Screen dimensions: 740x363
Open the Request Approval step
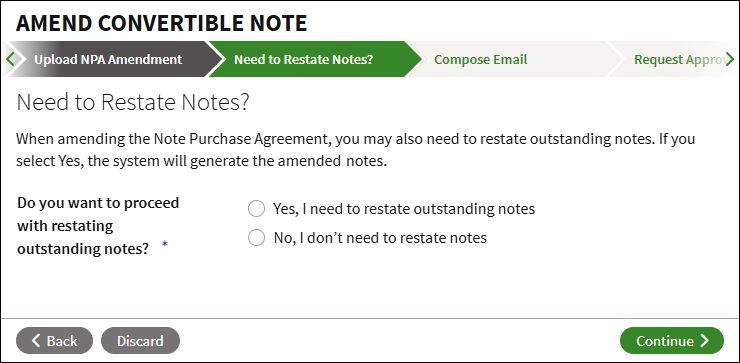tap(675, 59)
